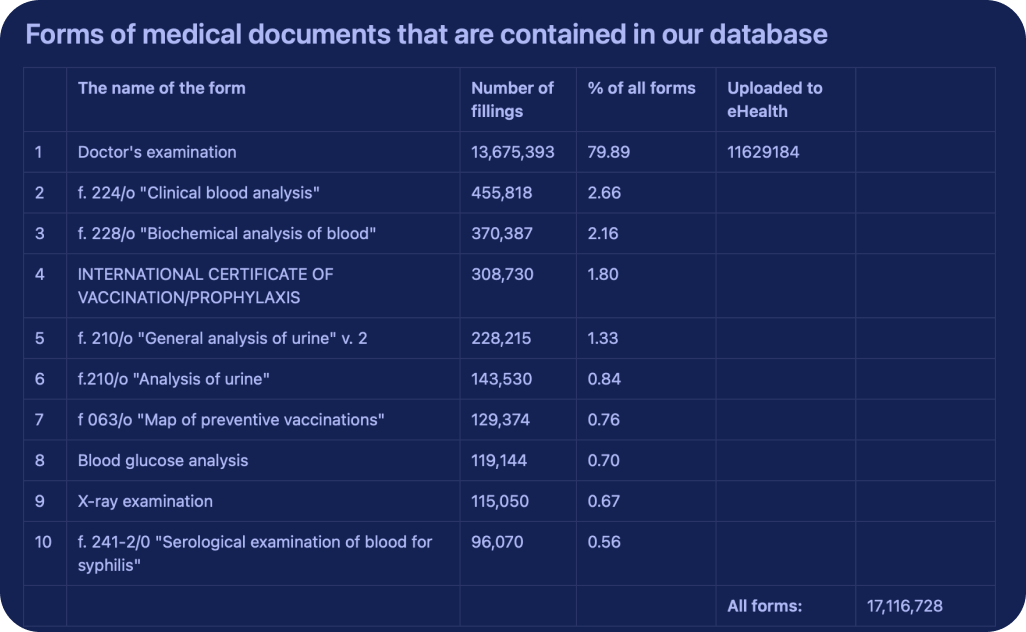1026x632 pixels.
Task: Select the "% of all forms" header
Action: point(641,88)
